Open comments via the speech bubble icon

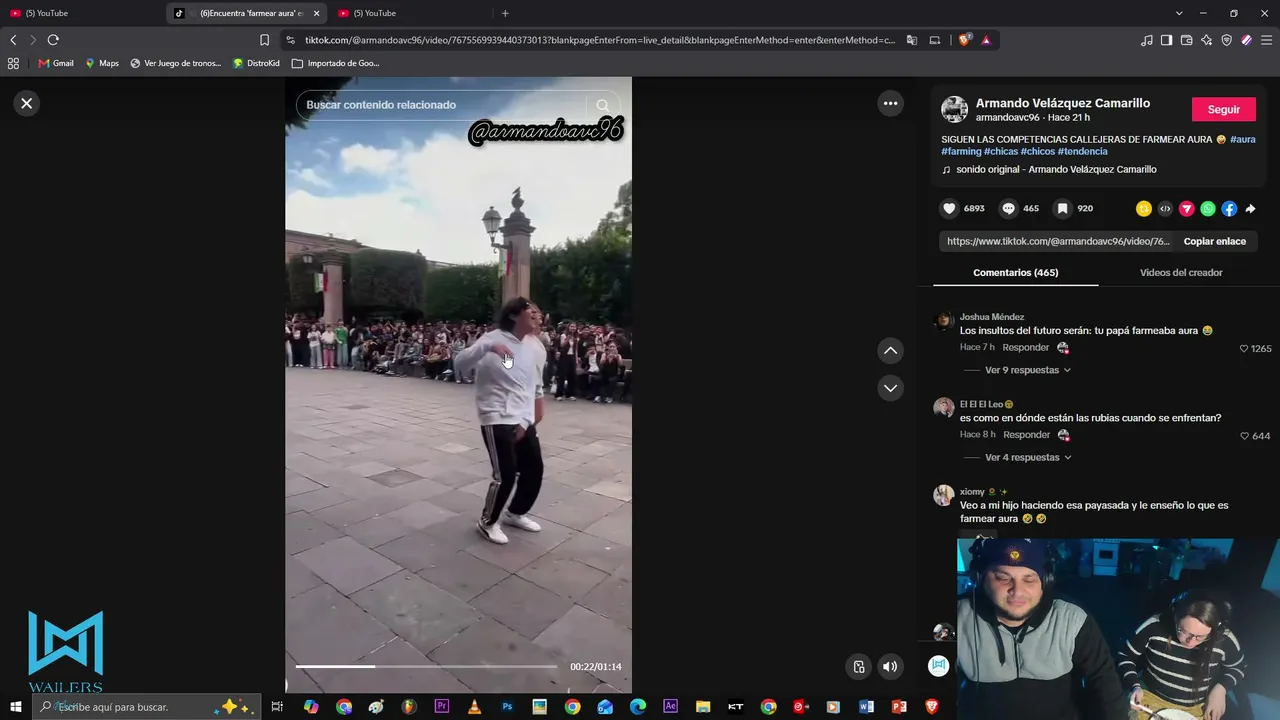click(x=1008, y=208)
